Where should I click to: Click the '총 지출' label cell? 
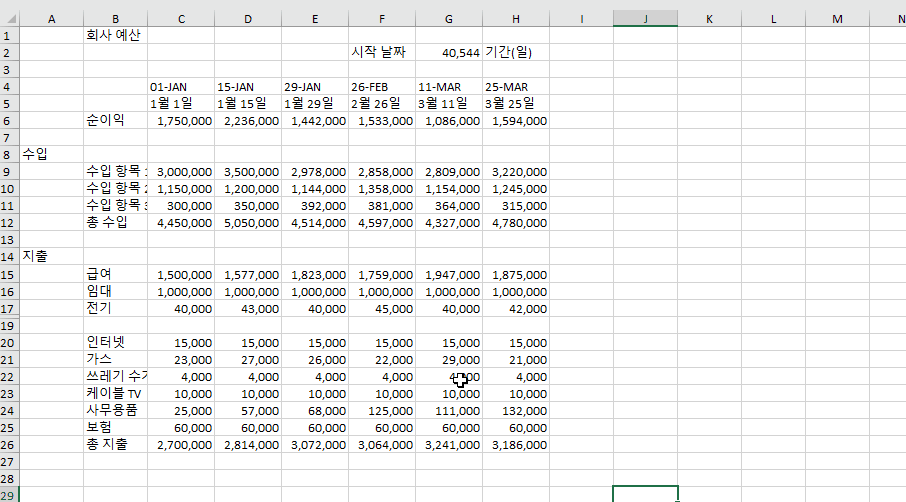tap(115, 445)
